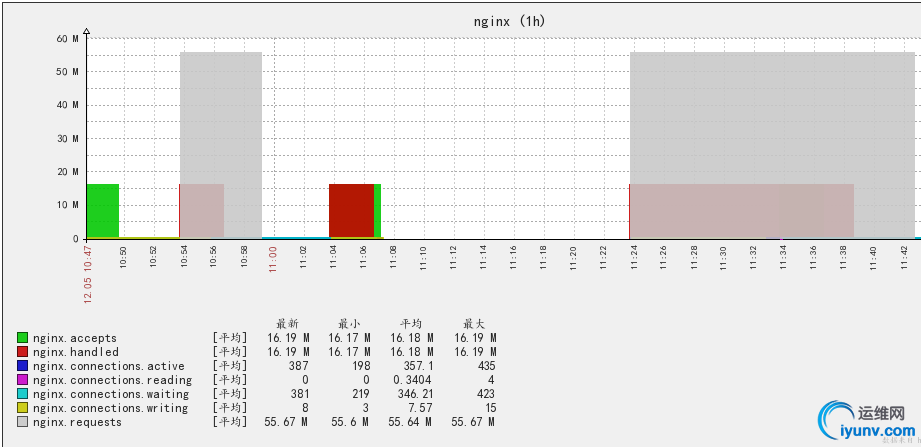Click the dark red handled bar near 11:04
This screenshot has width=921, height=447.
[x=351, y=211]
